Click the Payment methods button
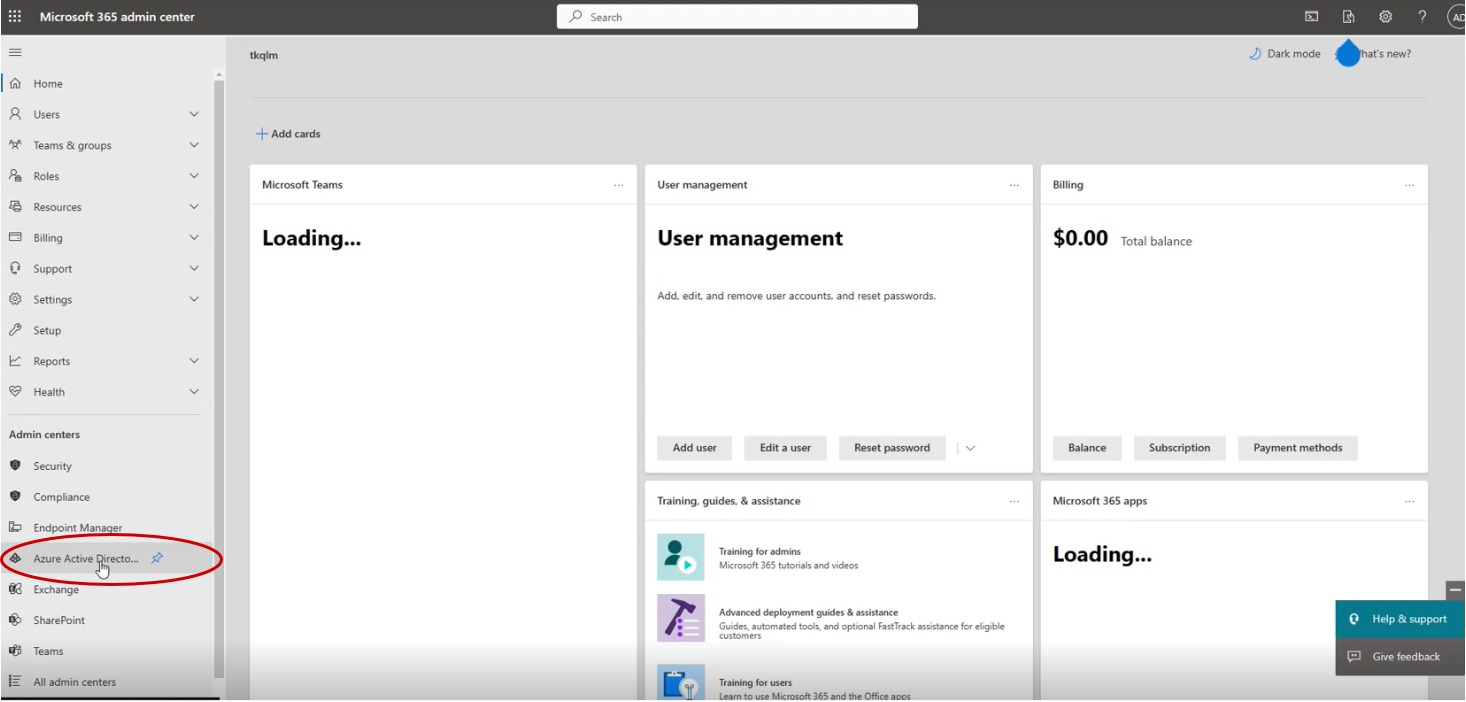Screen dimensions: 1466x702 1298,448
